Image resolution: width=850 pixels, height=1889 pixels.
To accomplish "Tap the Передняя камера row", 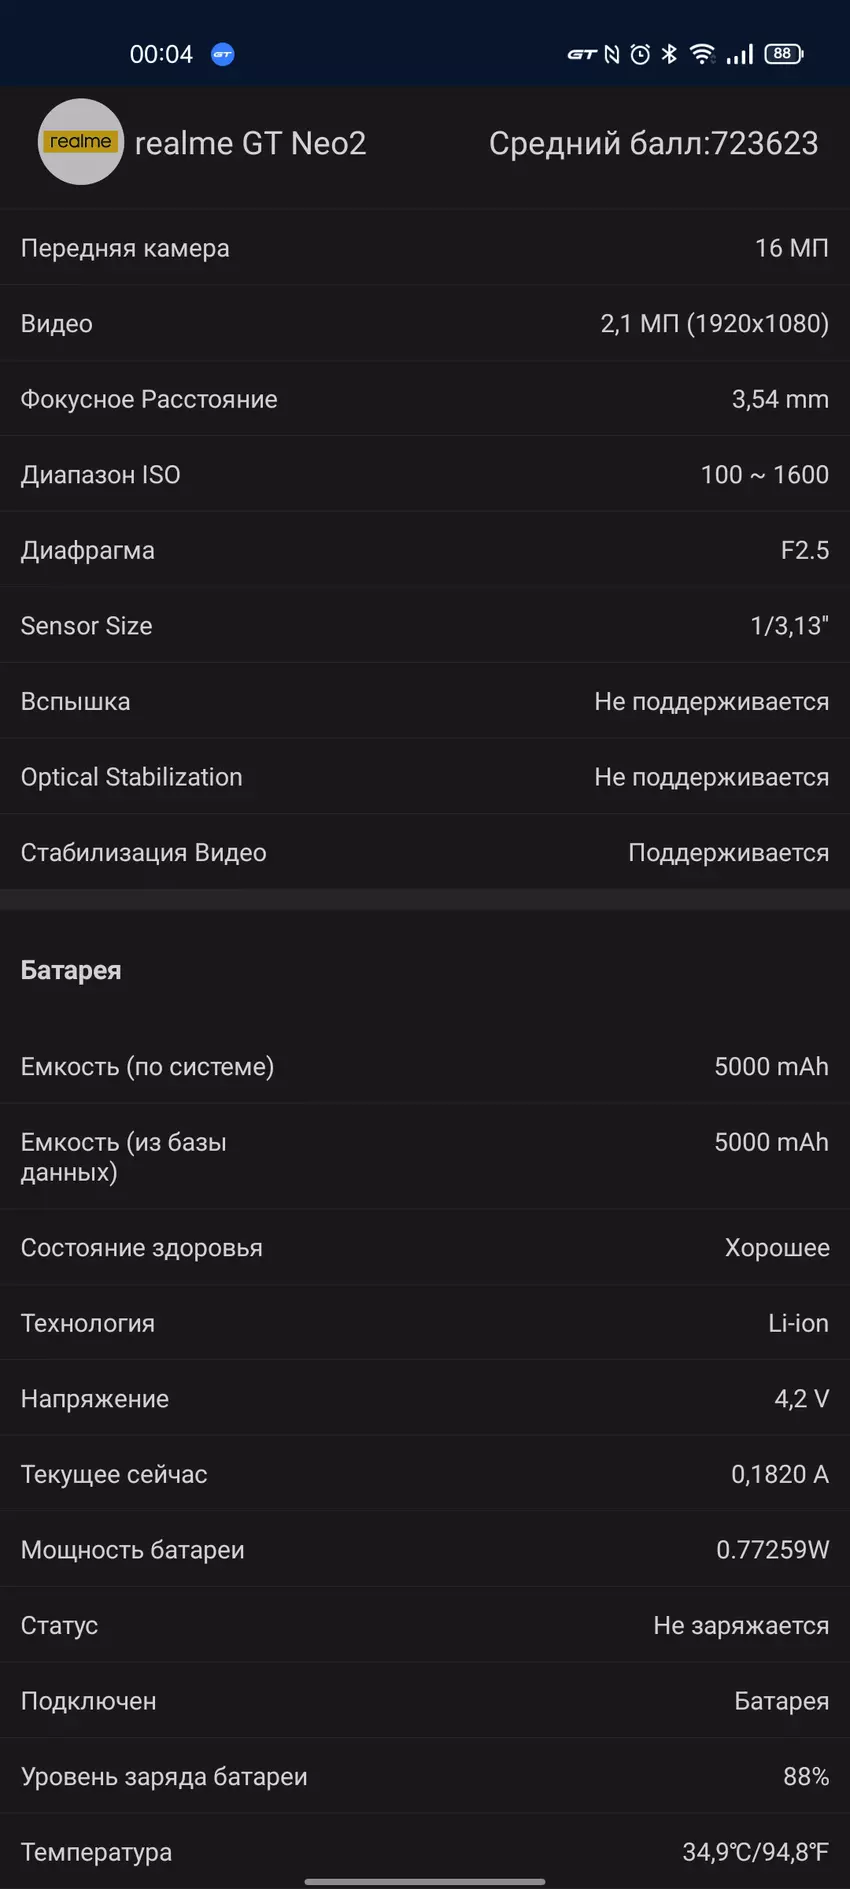I will 424,248.
